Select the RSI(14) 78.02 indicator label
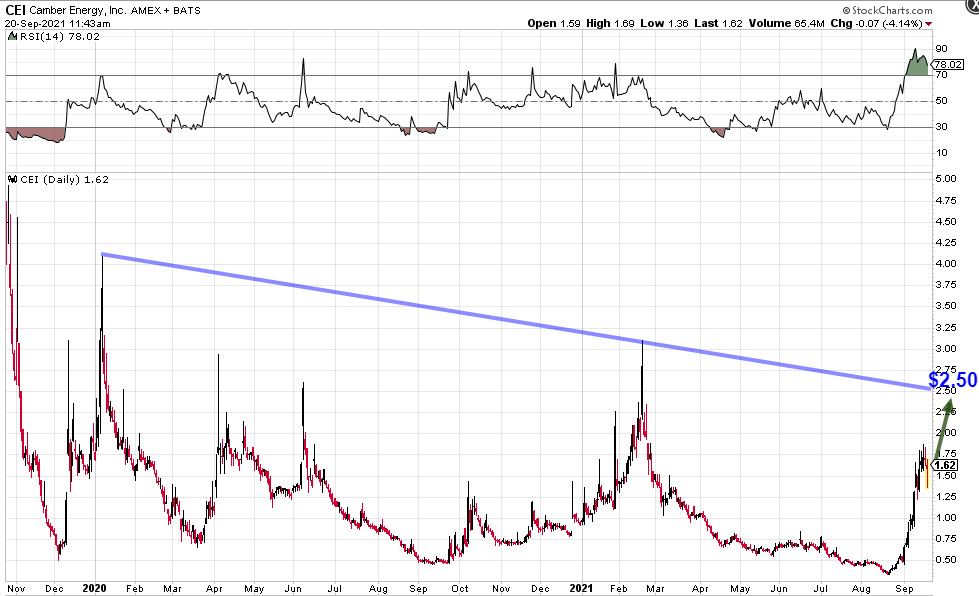 coord(59,36)
